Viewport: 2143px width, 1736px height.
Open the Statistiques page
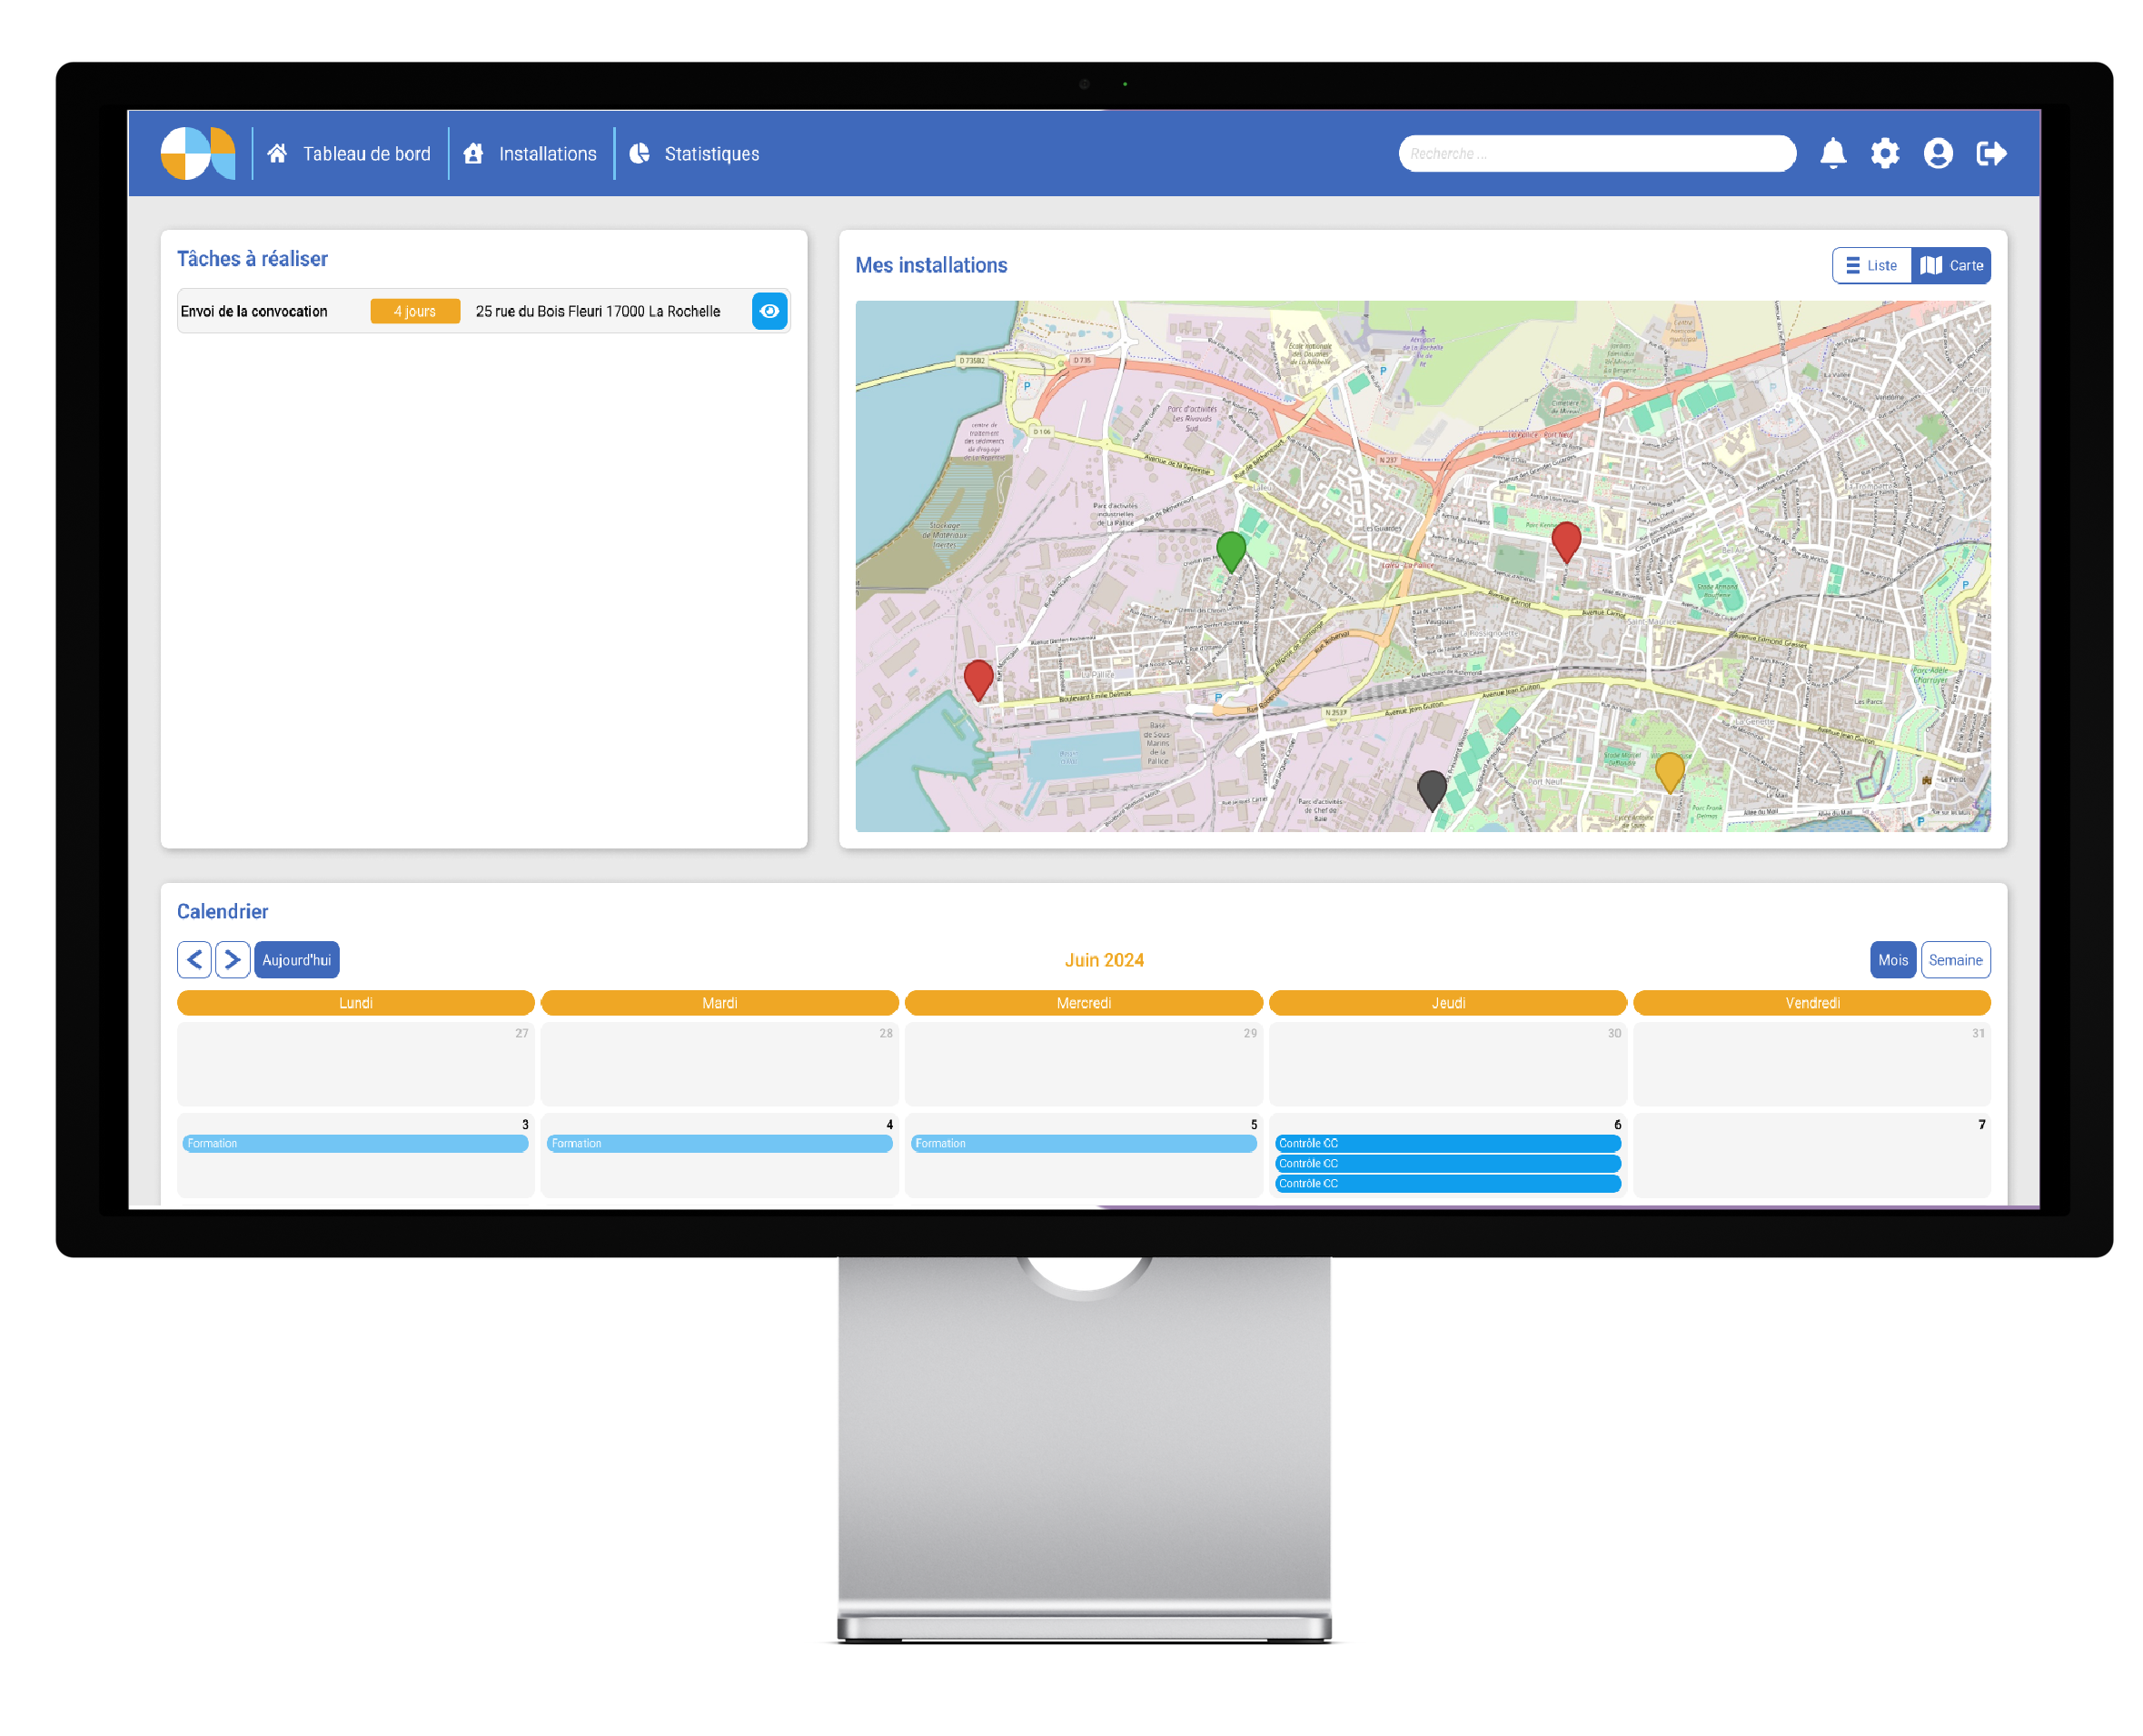pos(710,153)
